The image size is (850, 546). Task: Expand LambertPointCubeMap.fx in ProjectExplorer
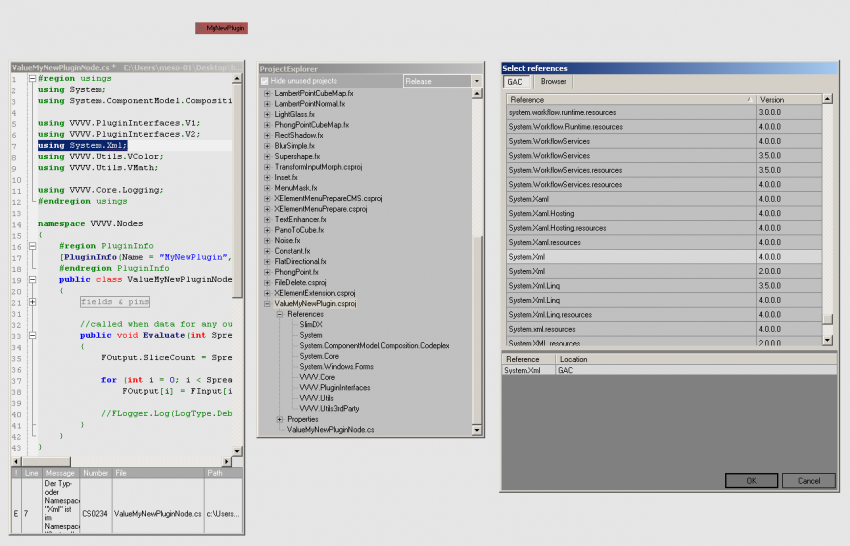coord(267,93)
